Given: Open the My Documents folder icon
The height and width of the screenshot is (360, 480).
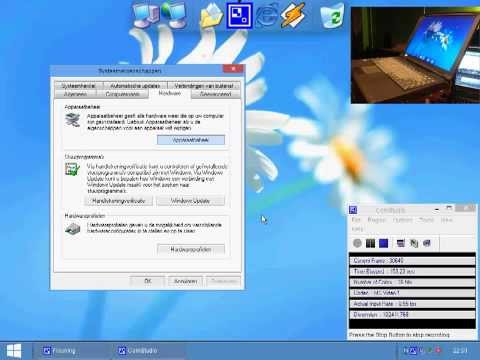Looking at the screenshot, I should (x=211, y=16).
